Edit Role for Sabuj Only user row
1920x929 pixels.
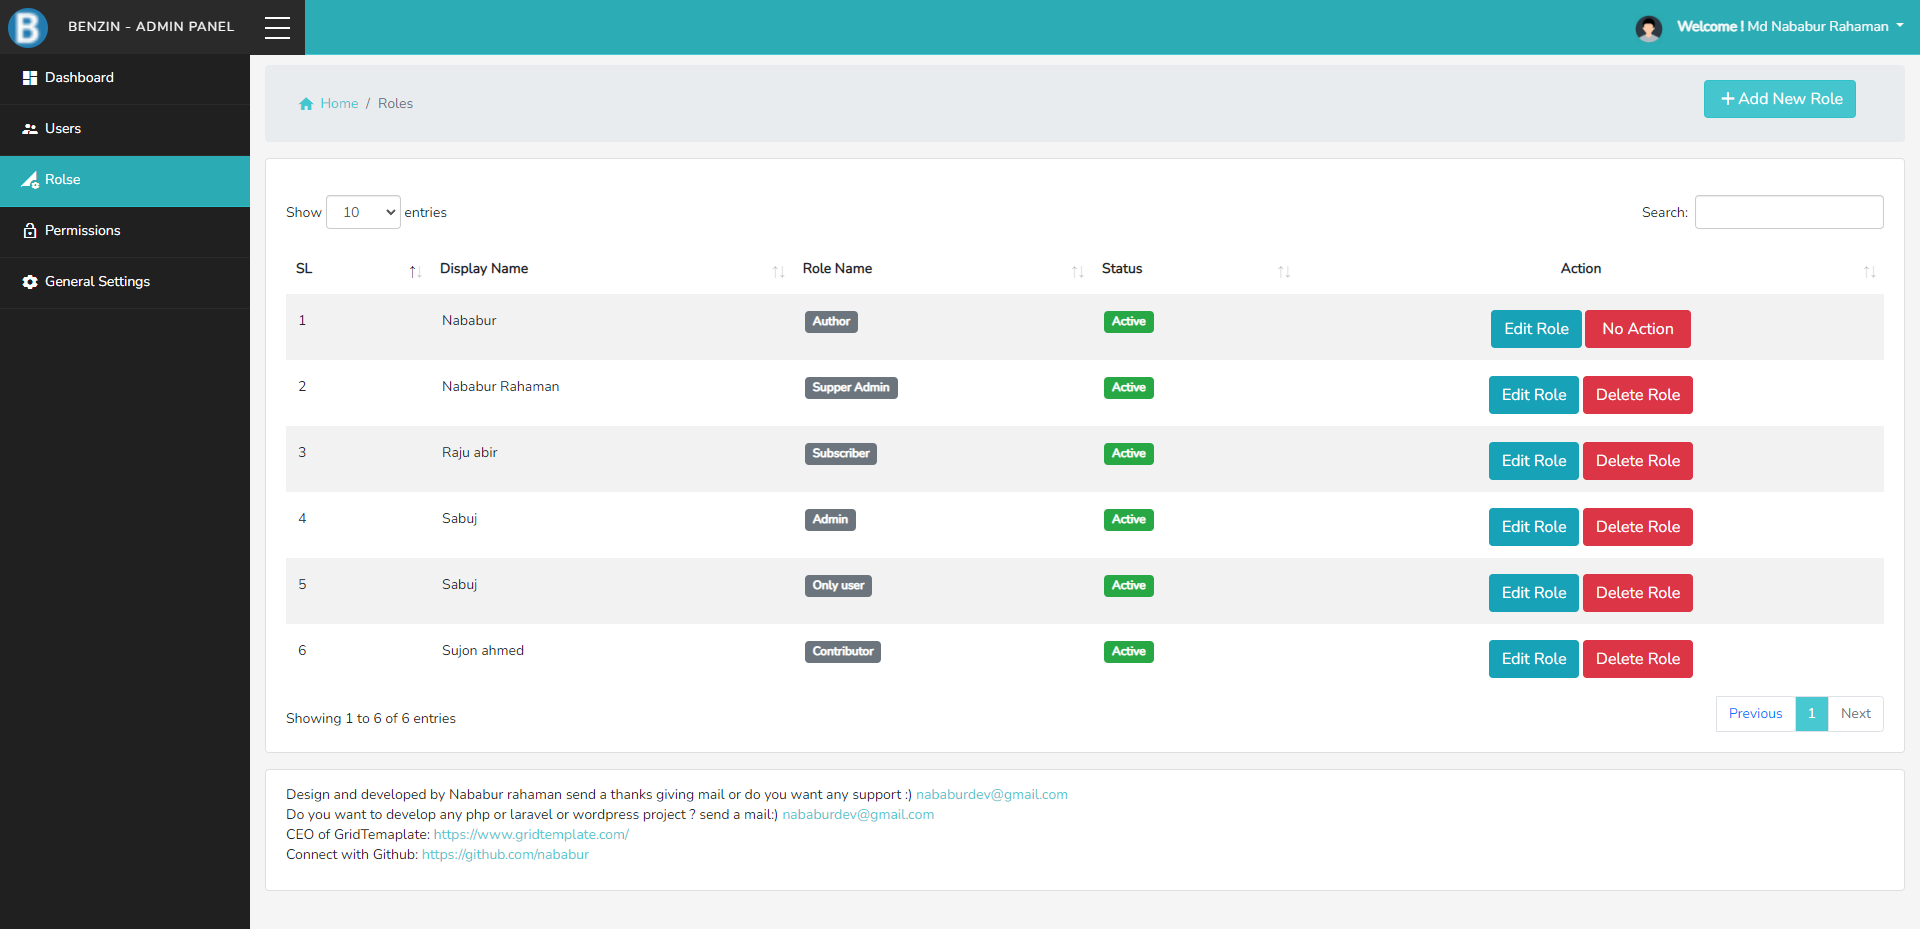pos(1534,593)
